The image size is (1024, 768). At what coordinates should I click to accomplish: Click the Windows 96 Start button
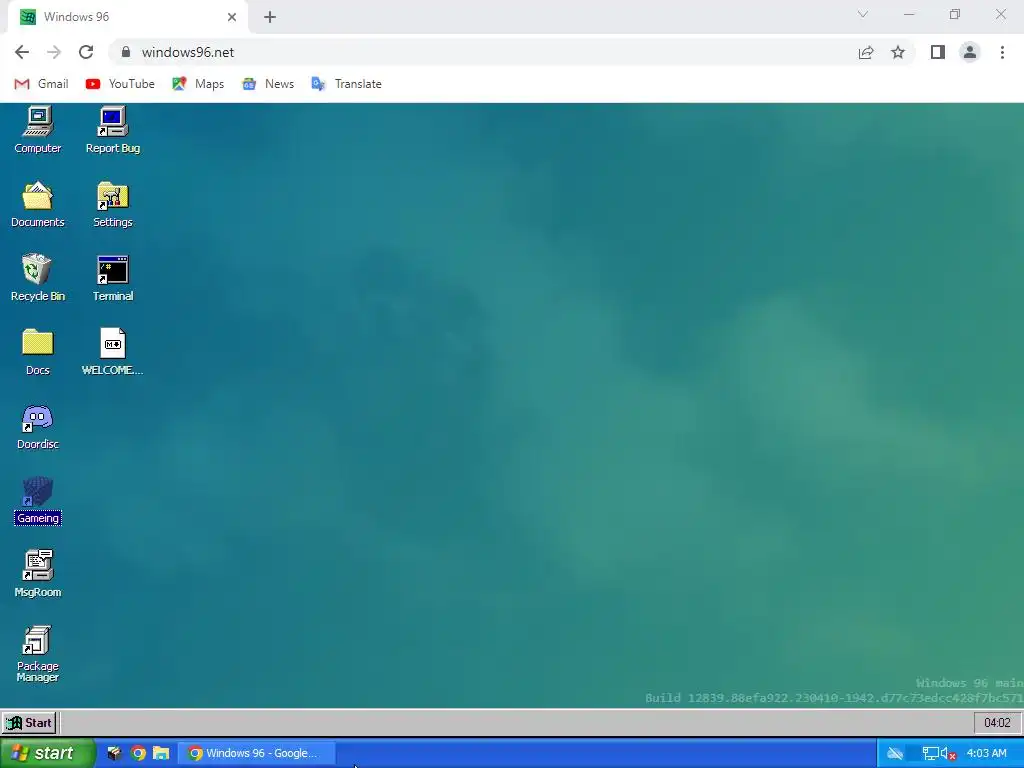point(29,723)
